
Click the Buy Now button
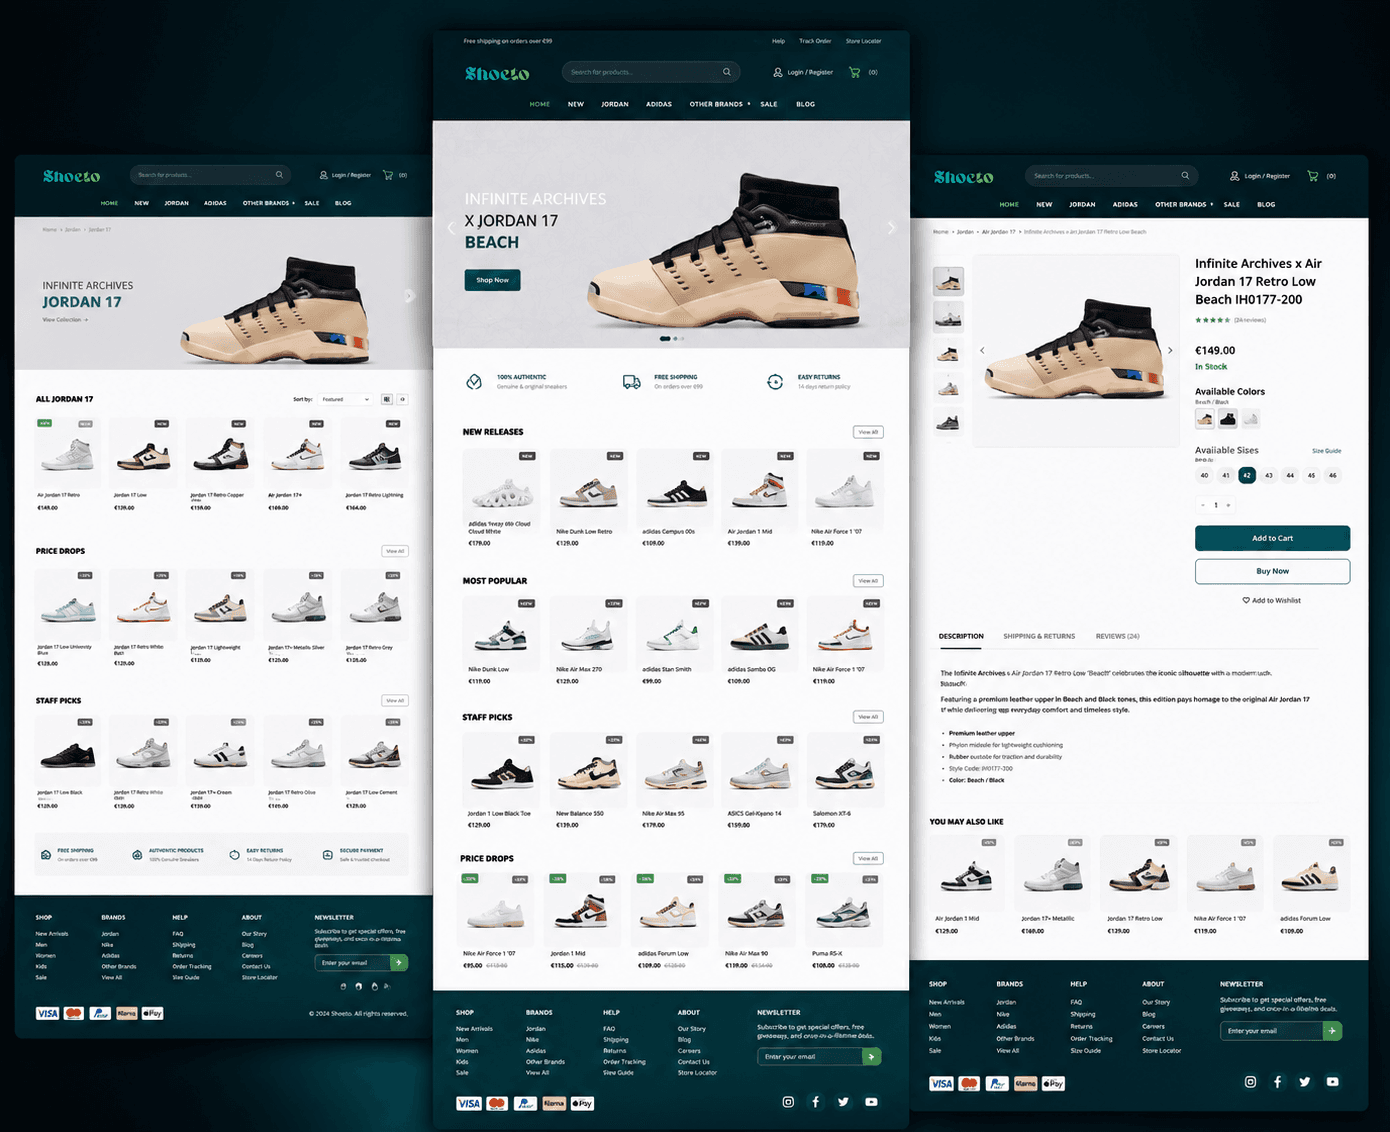point(1272,571)
